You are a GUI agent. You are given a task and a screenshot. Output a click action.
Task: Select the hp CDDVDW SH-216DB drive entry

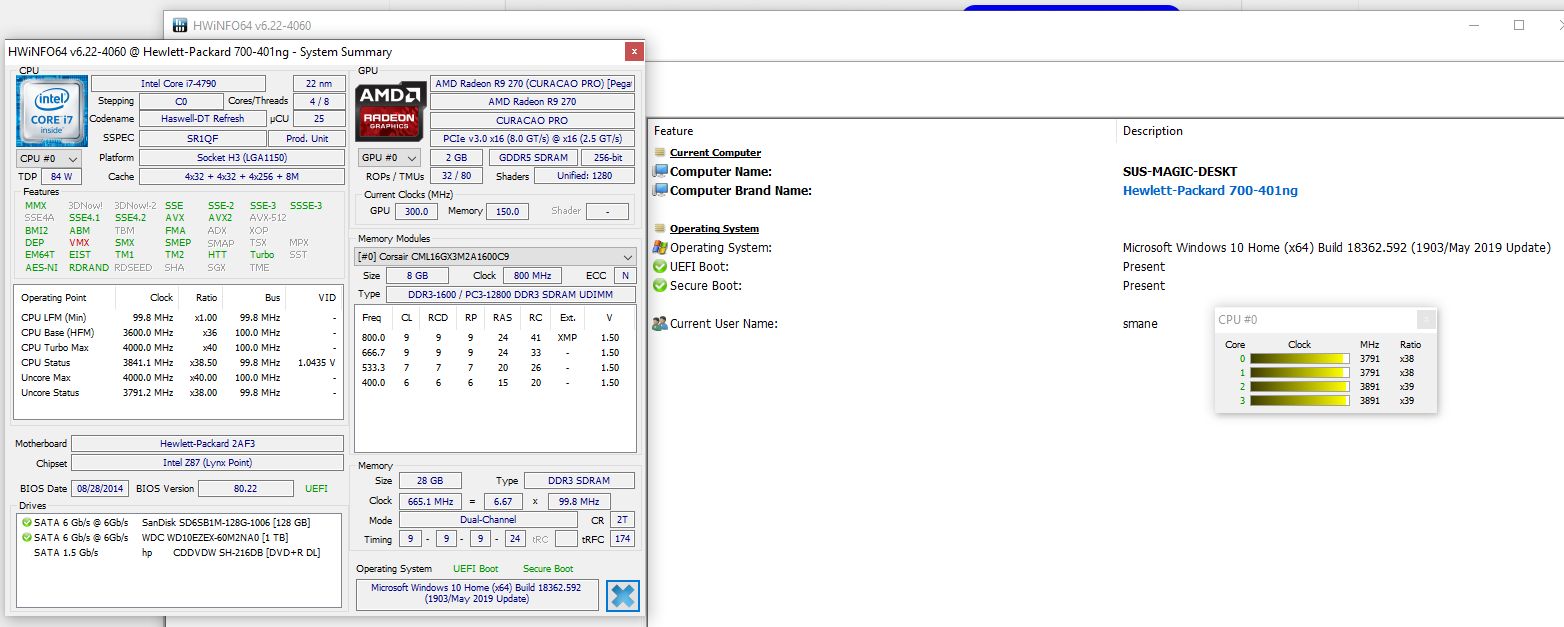(179, 552)
